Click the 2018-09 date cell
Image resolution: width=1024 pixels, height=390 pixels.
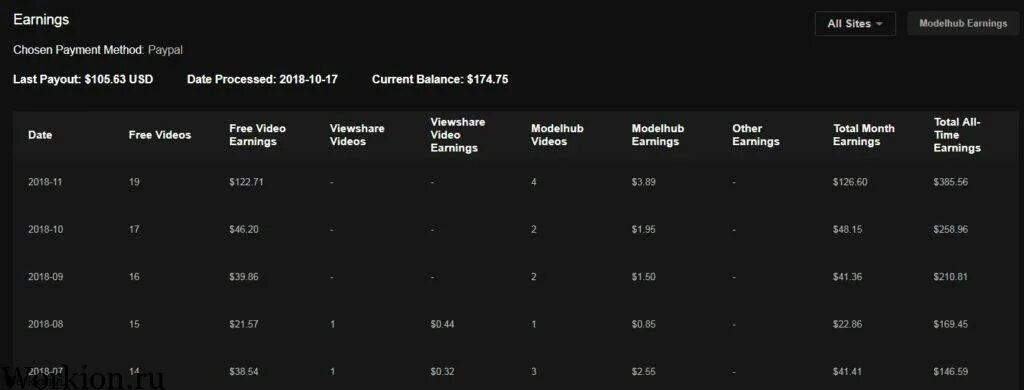pyautogui.click(x=45, y=277)
